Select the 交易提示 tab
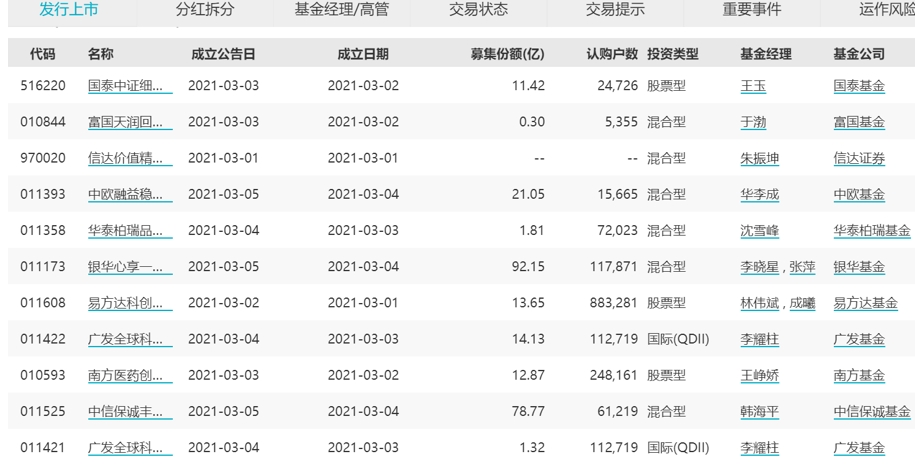The image size is (915, 470). (x=615, y=9)
